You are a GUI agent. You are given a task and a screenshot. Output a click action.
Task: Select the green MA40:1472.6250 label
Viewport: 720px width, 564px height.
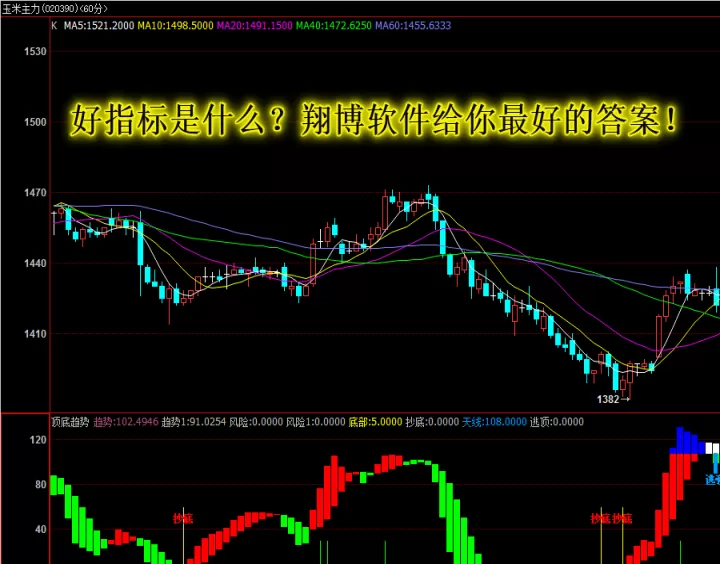[333, 26]
